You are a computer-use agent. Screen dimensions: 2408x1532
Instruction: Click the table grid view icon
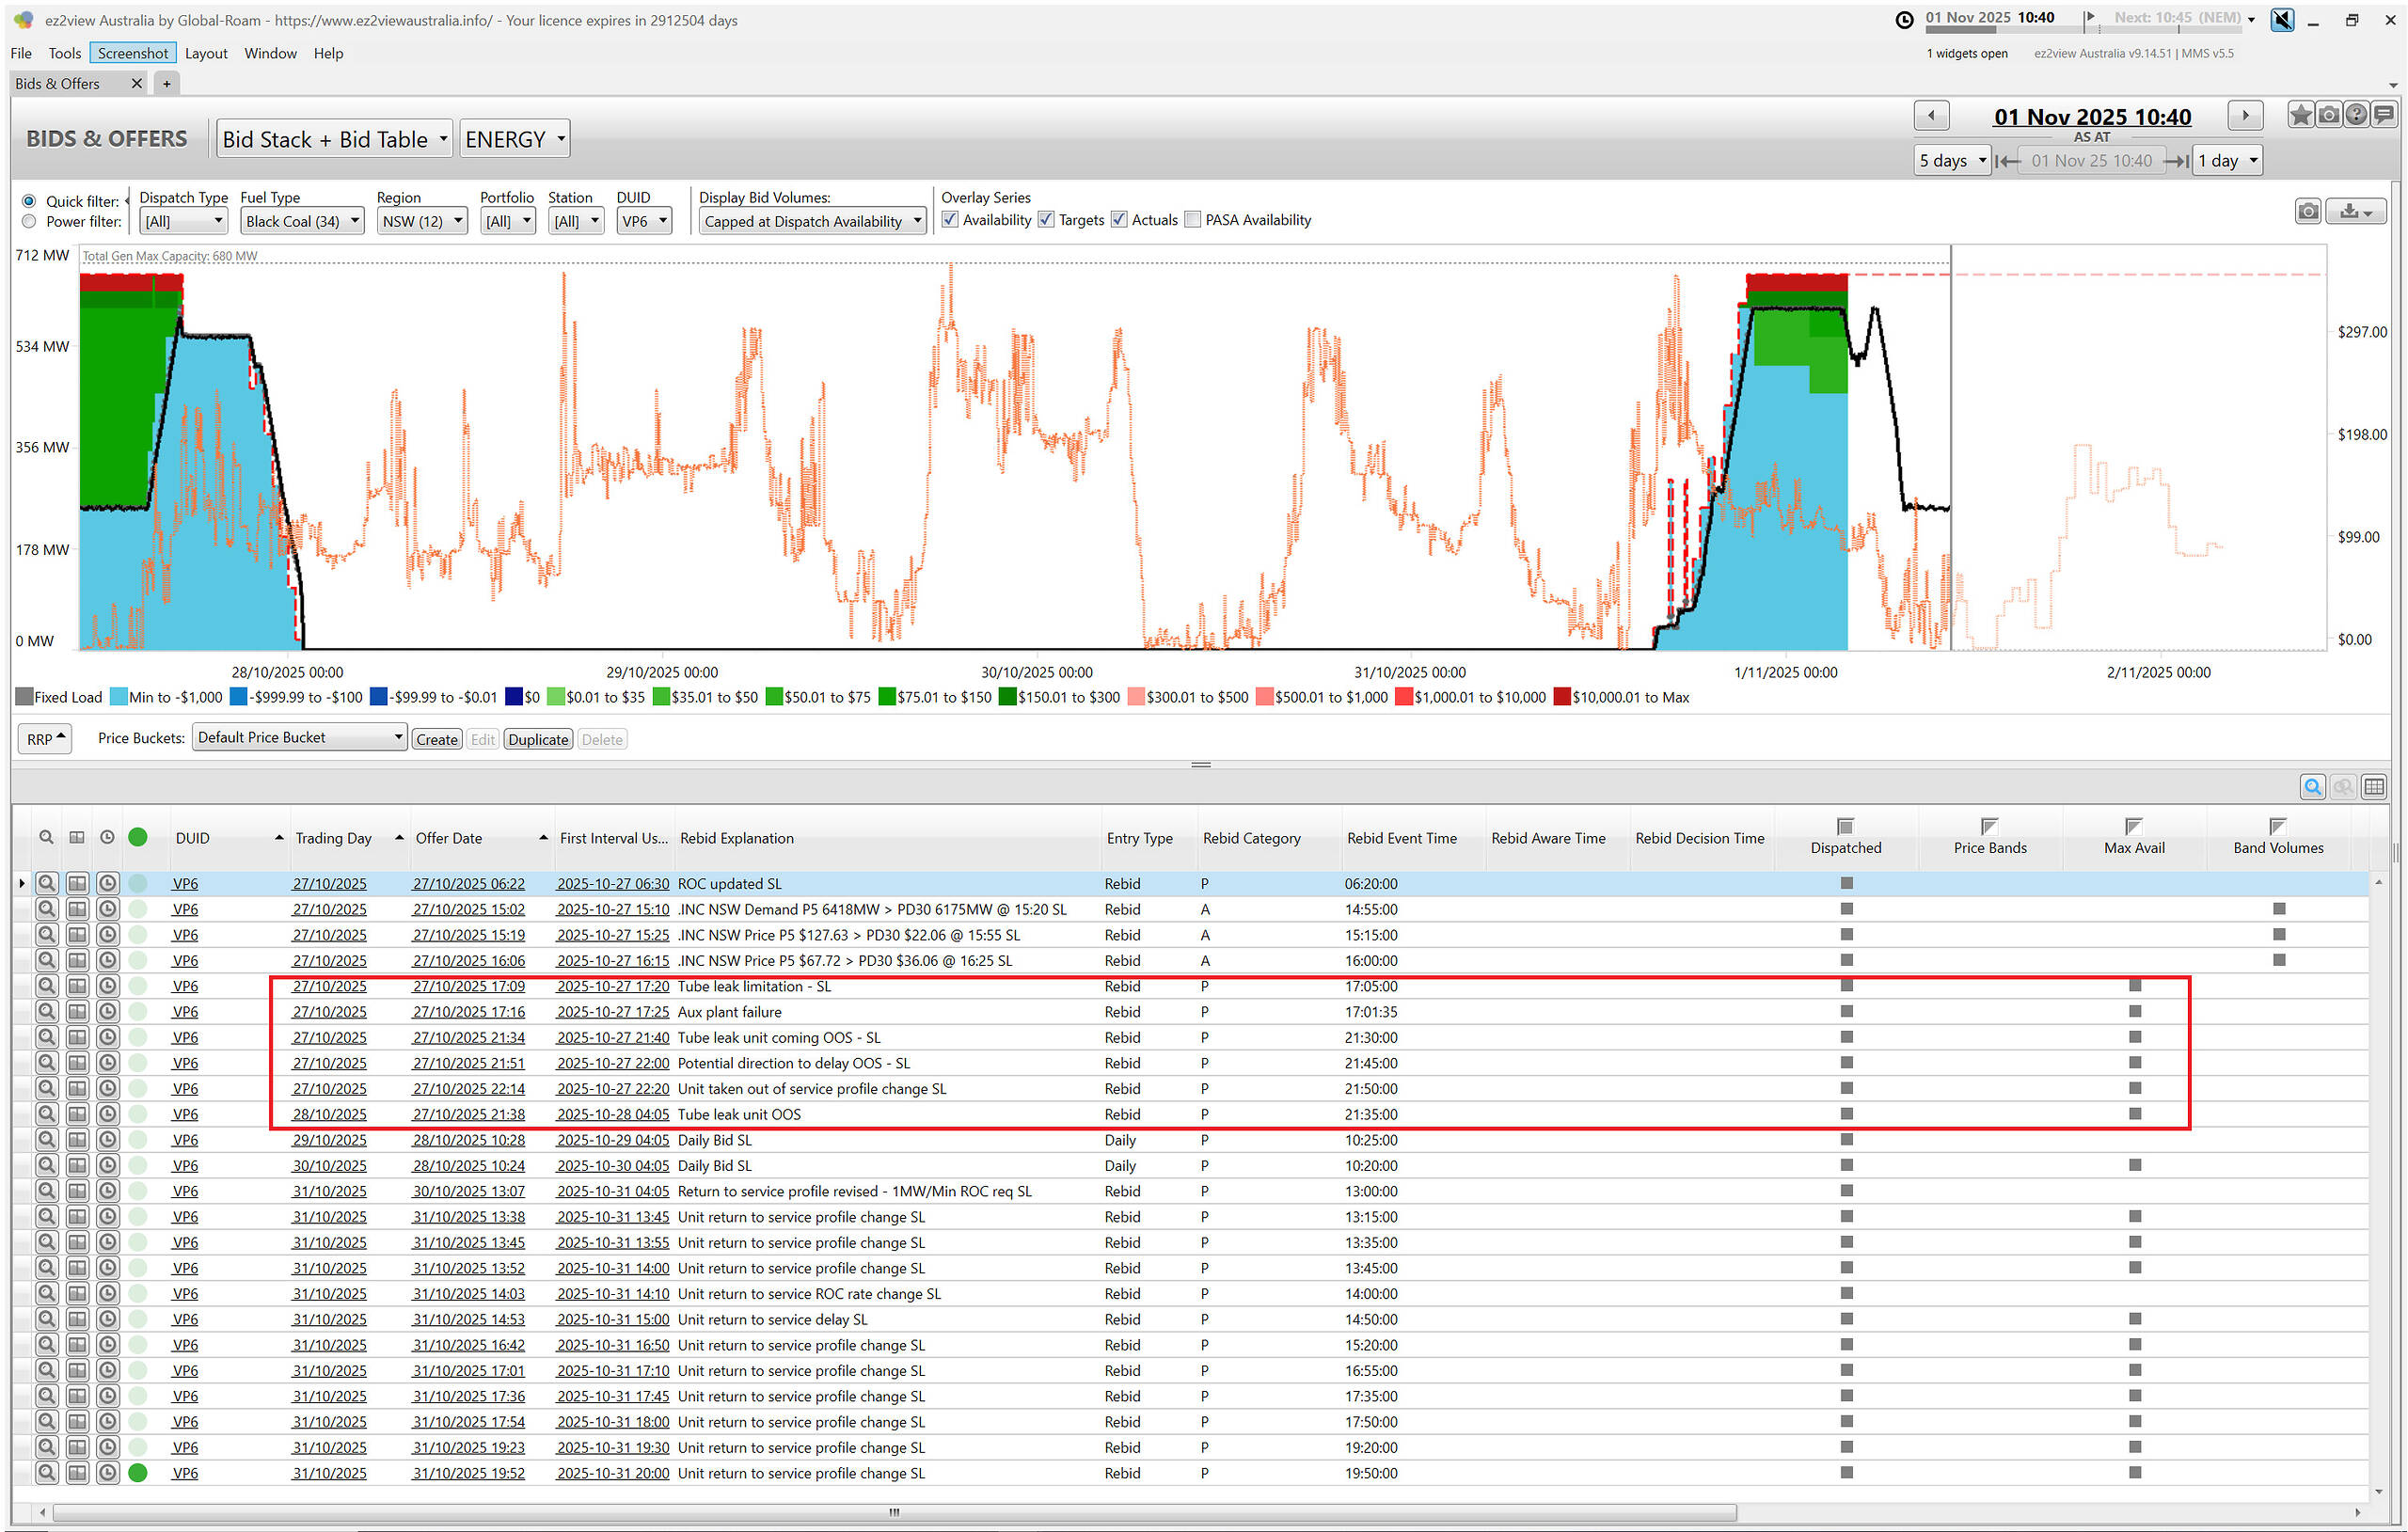tap(2373, 787)
